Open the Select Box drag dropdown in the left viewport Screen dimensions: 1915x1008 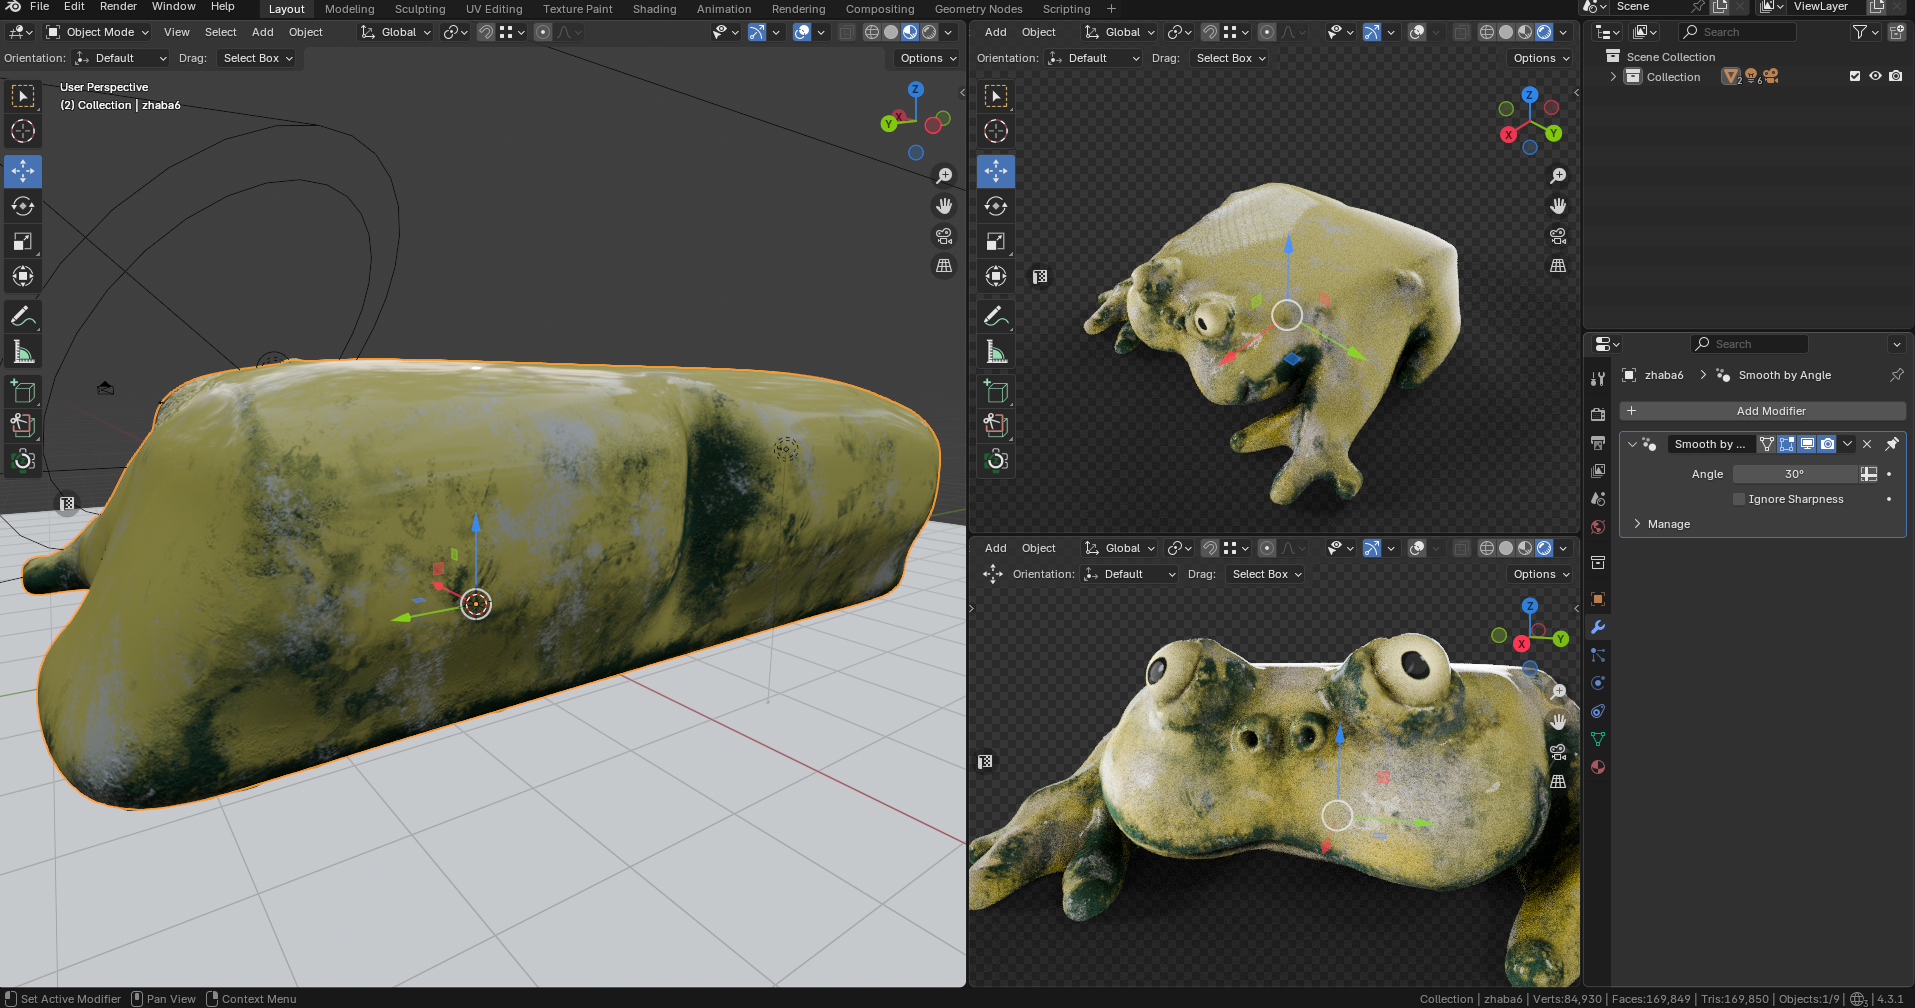tap(258, 58)
